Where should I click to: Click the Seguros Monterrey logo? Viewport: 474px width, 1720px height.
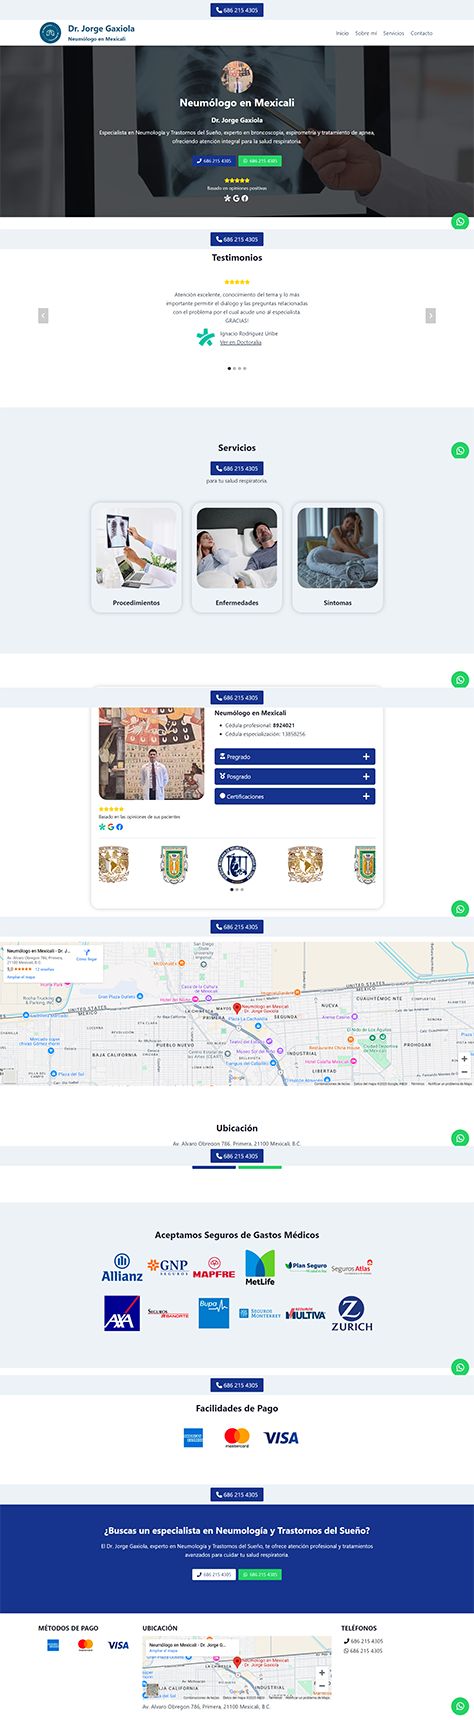[260, 1313]
